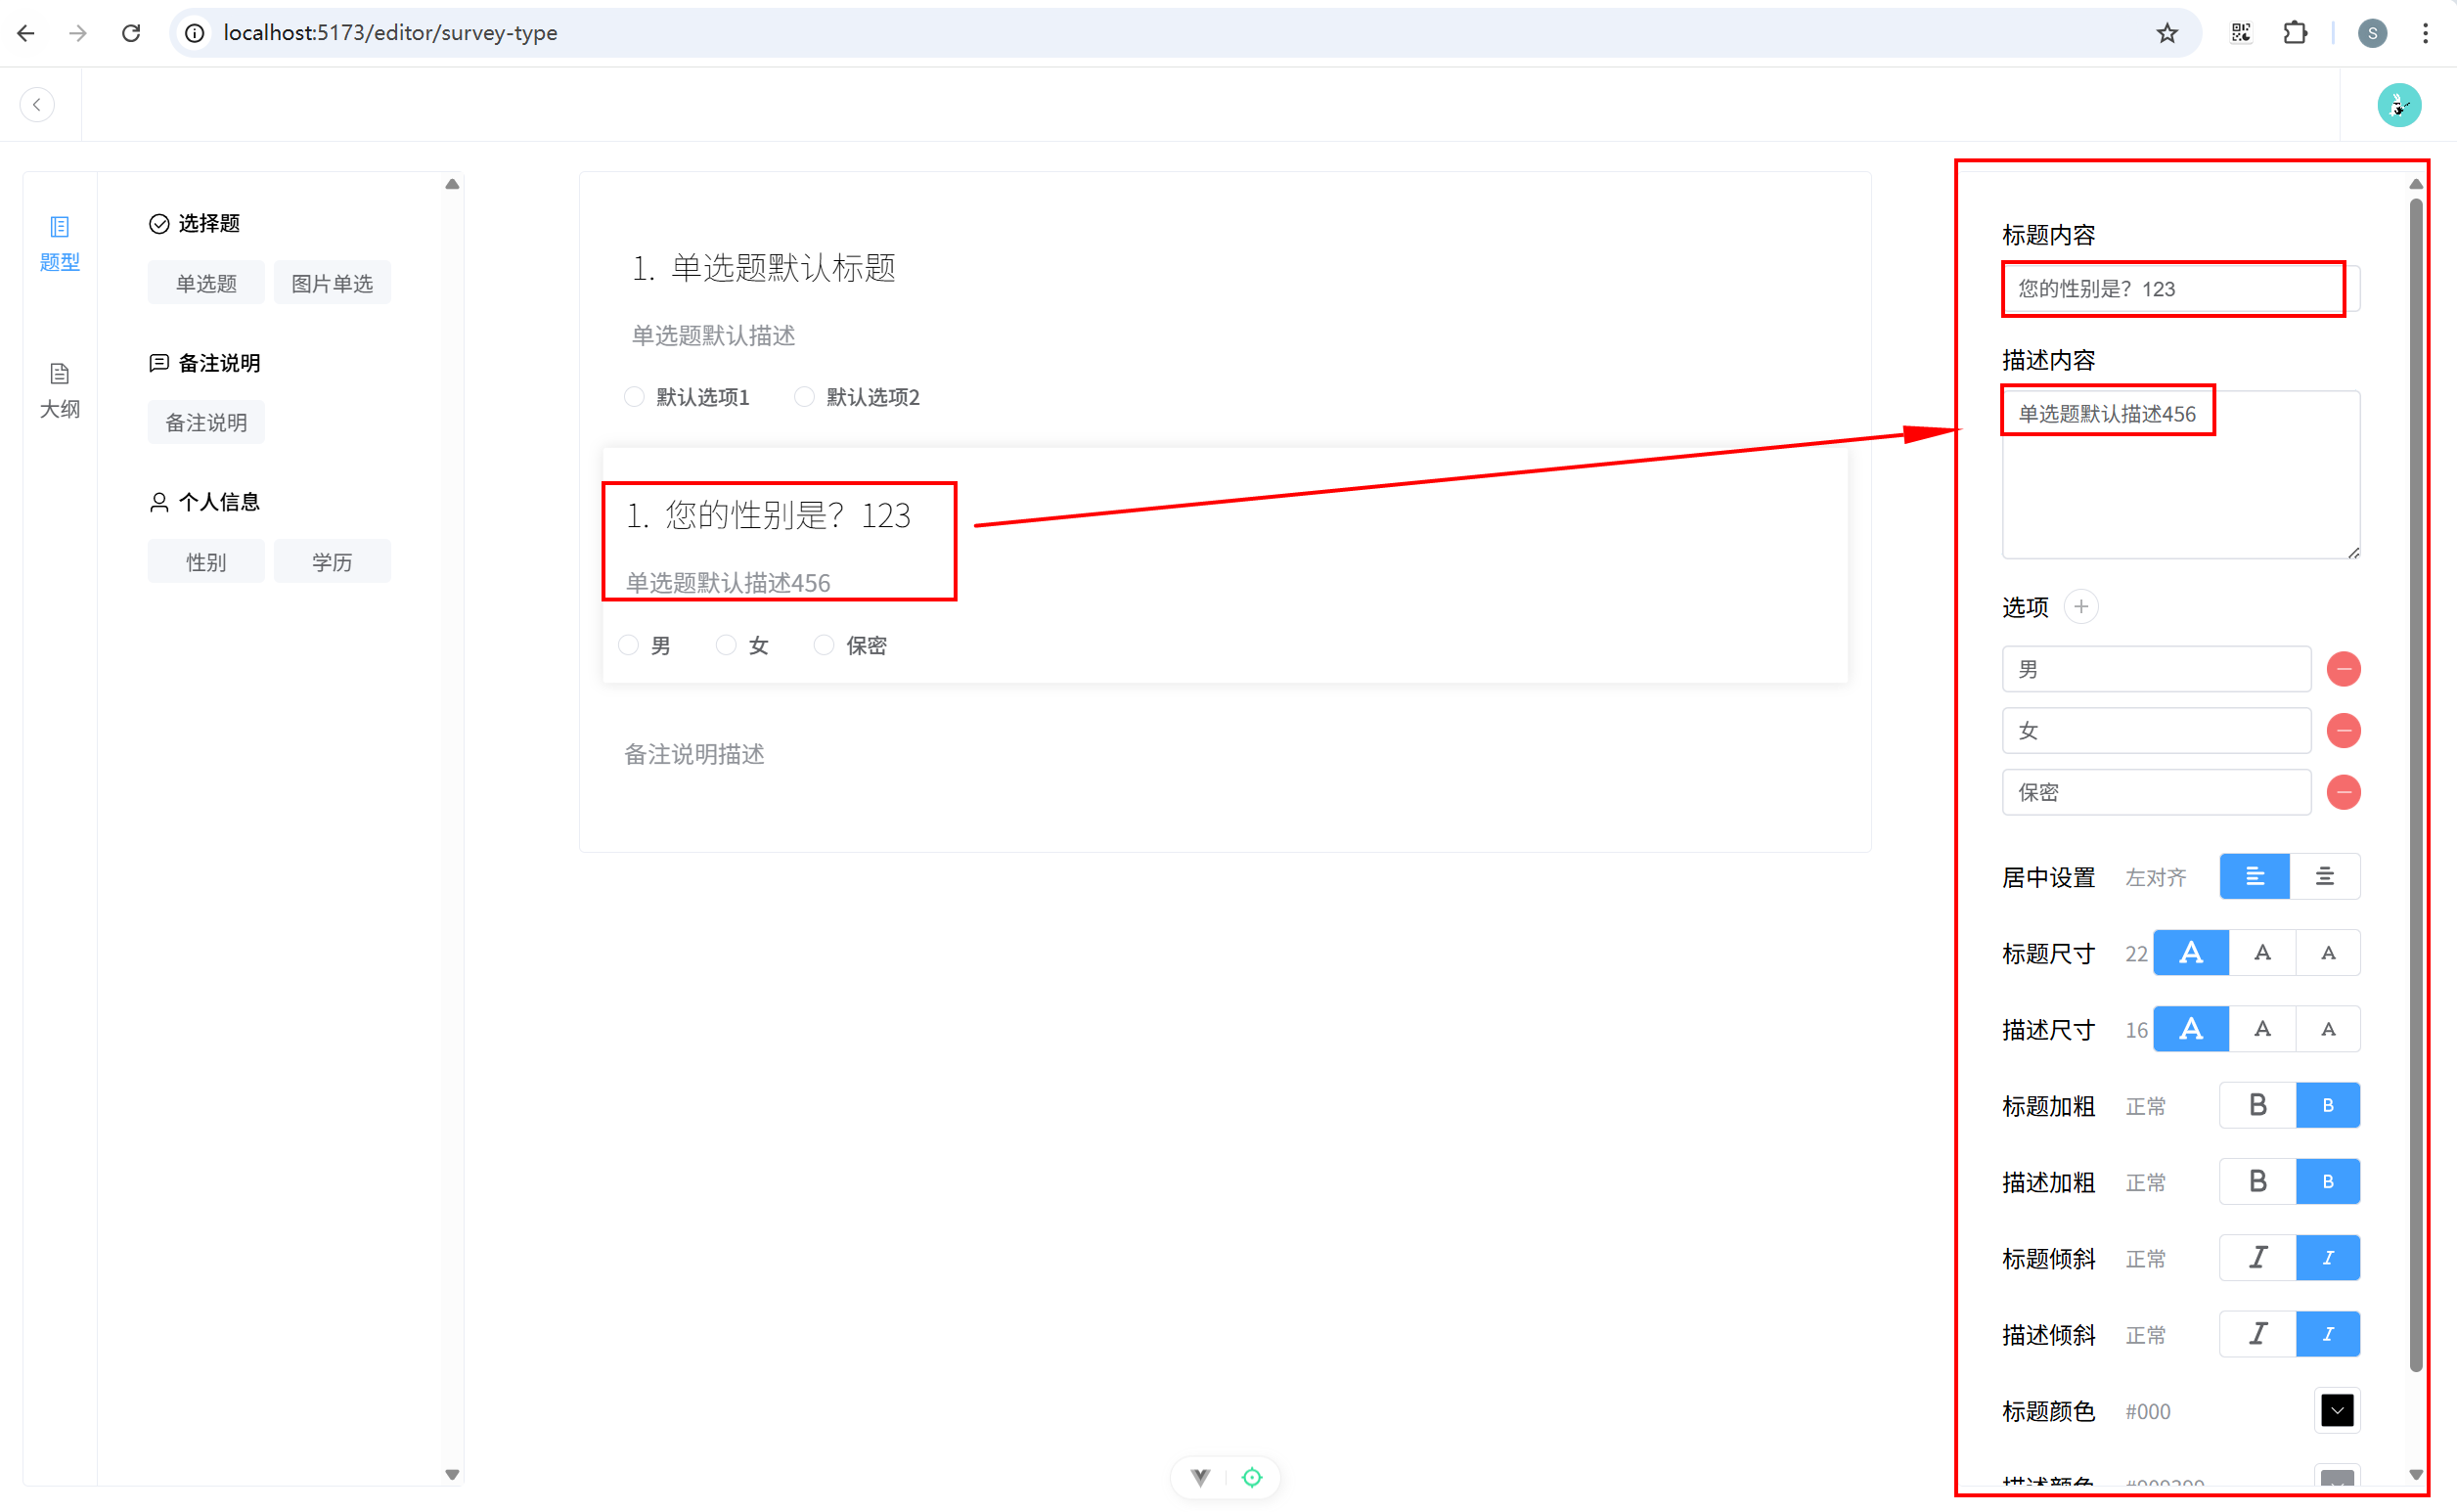Select center alignment icon in 居中设置
Viewport: 2457px width, 1512px height.
(x=2324, y=877)
